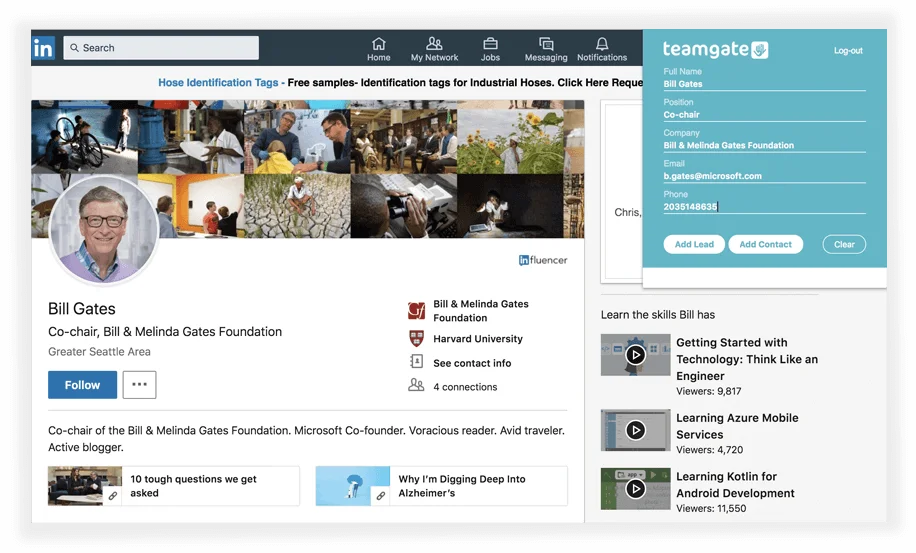Click 'Learn the skills Bill has' heading

[658, 315]
